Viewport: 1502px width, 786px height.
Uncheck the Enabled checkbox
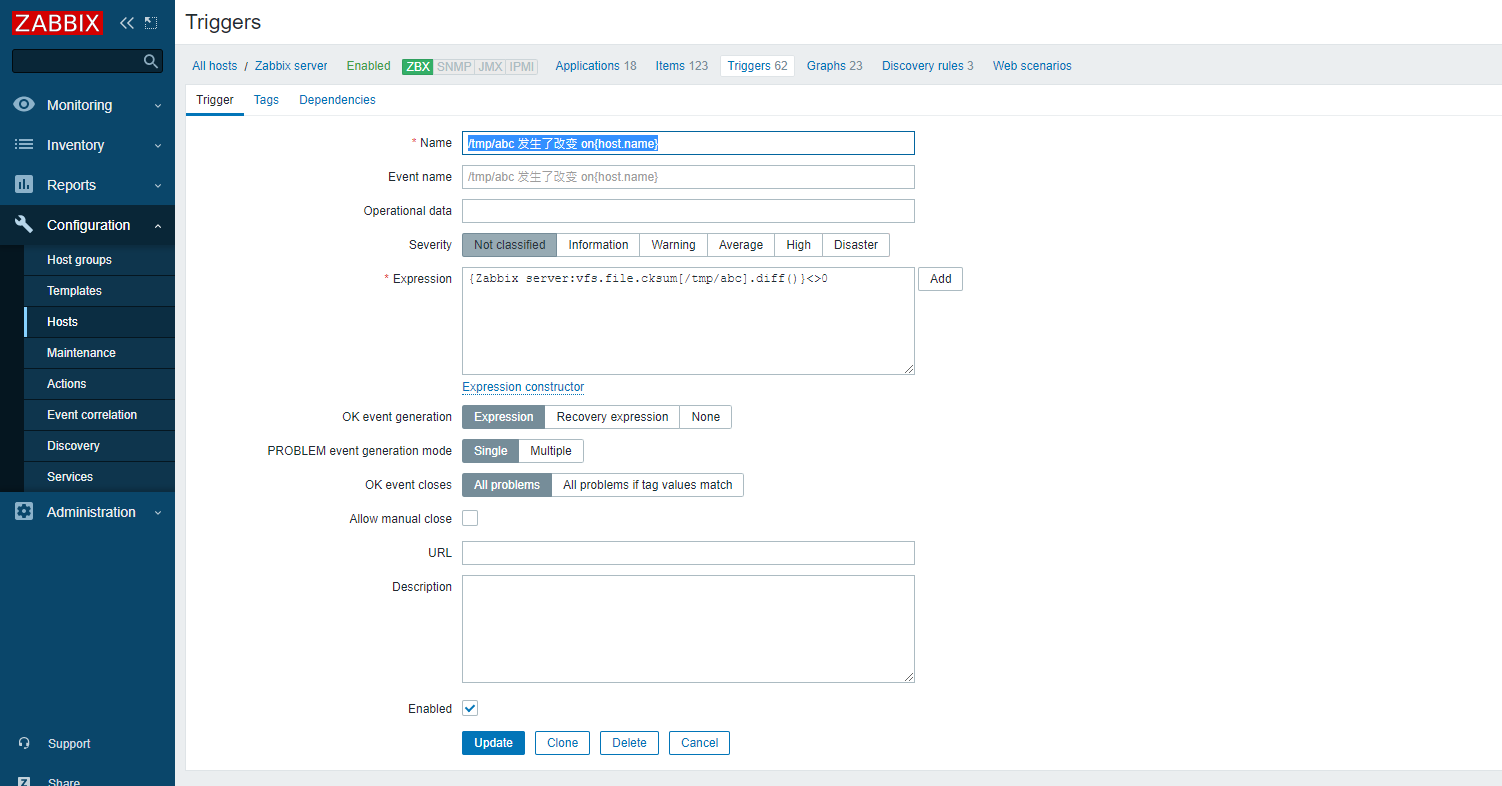coord(470,708)
